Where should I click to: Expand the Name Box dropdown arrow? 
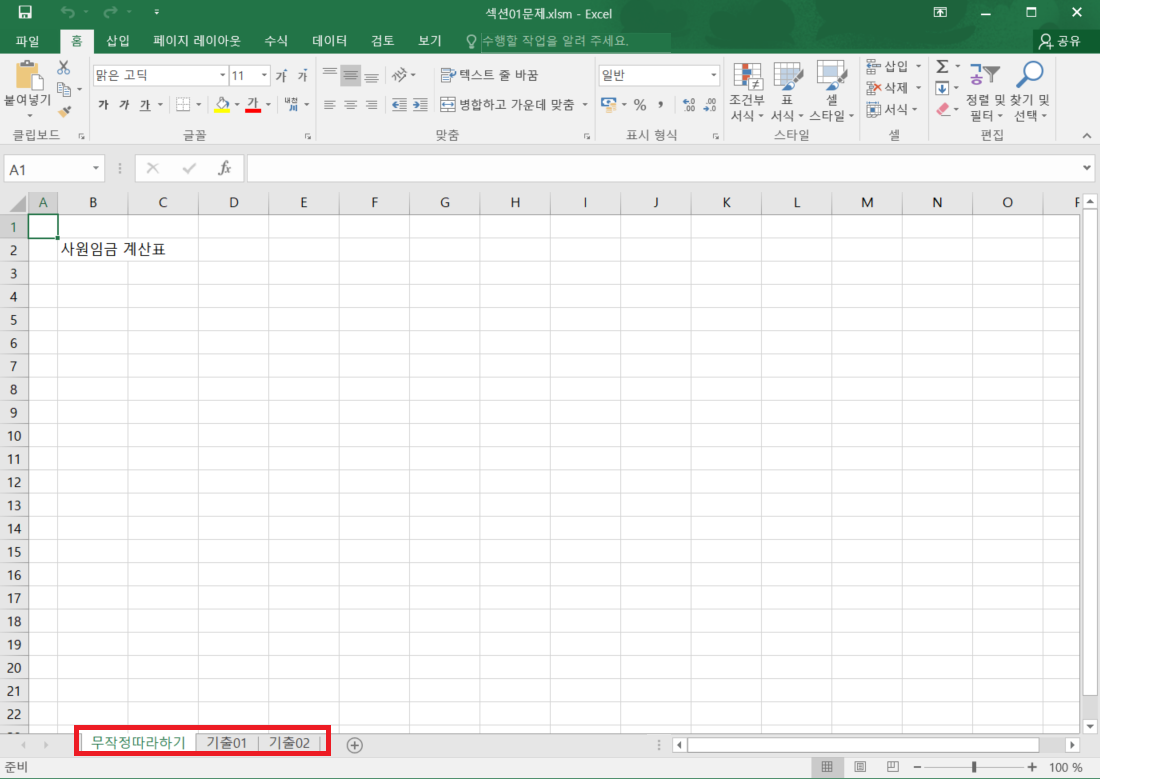(x=96, y=168)
